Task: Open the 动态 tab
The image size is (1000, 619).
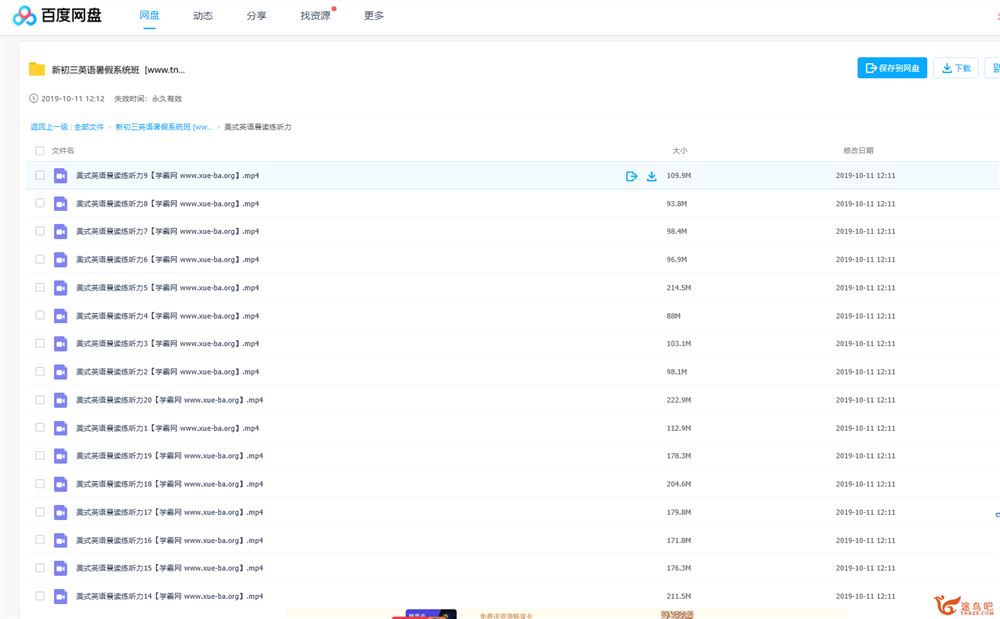Action: pos(203,15)
